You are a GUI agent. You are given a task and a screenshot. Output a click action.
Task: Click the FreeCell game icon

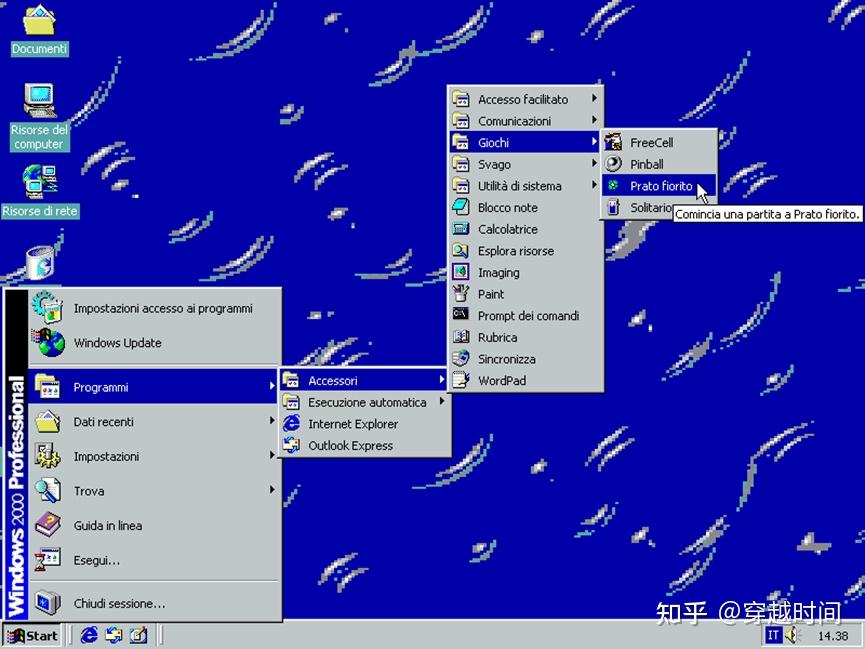pos(613,142)
